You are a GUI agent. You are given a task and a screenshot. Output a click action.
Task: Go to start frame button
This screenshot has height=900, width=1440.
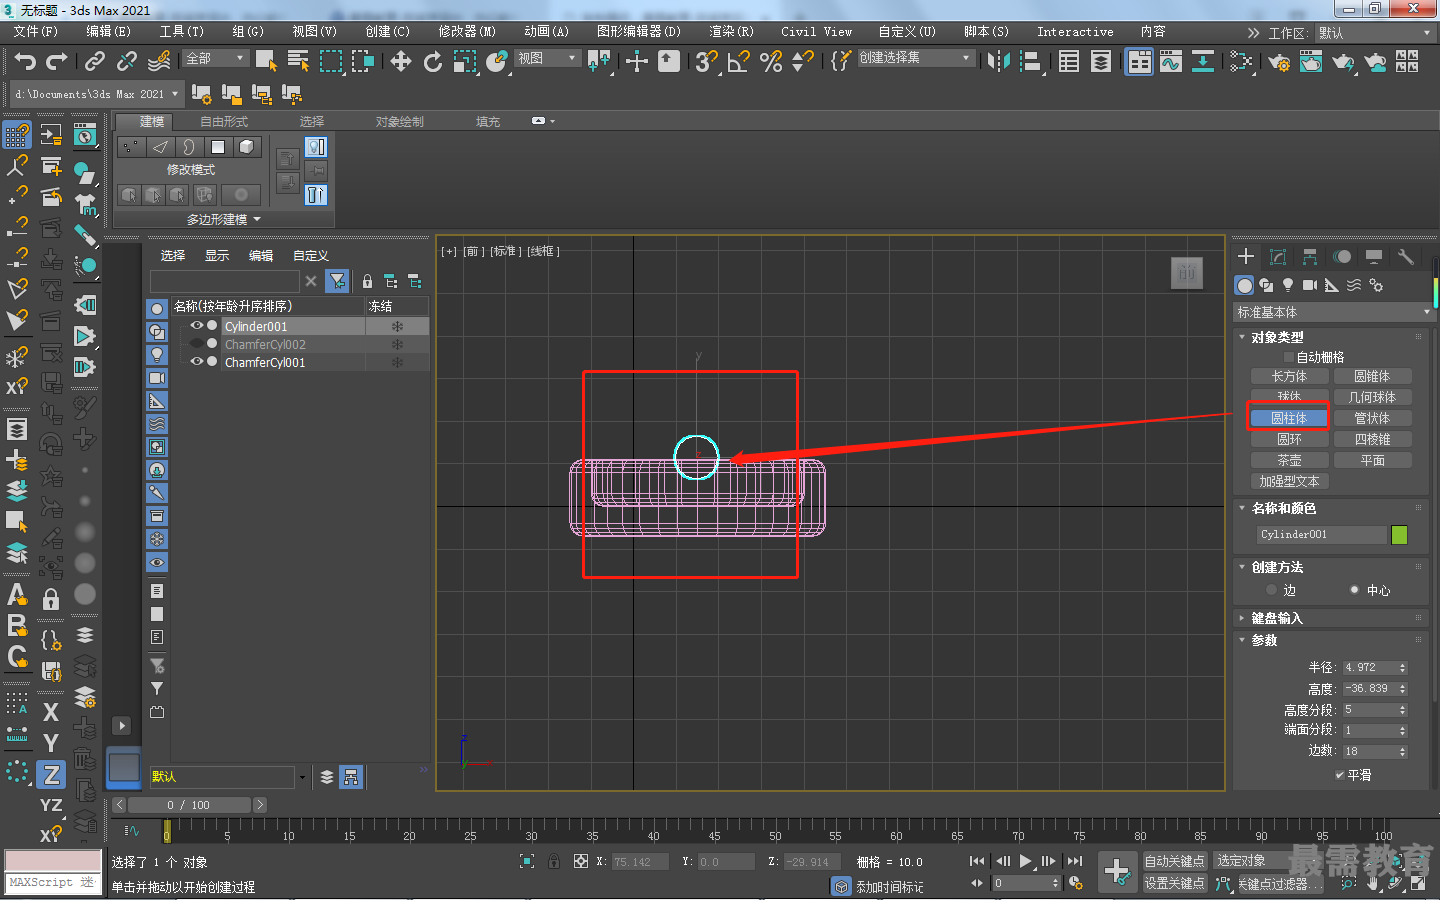977,861
